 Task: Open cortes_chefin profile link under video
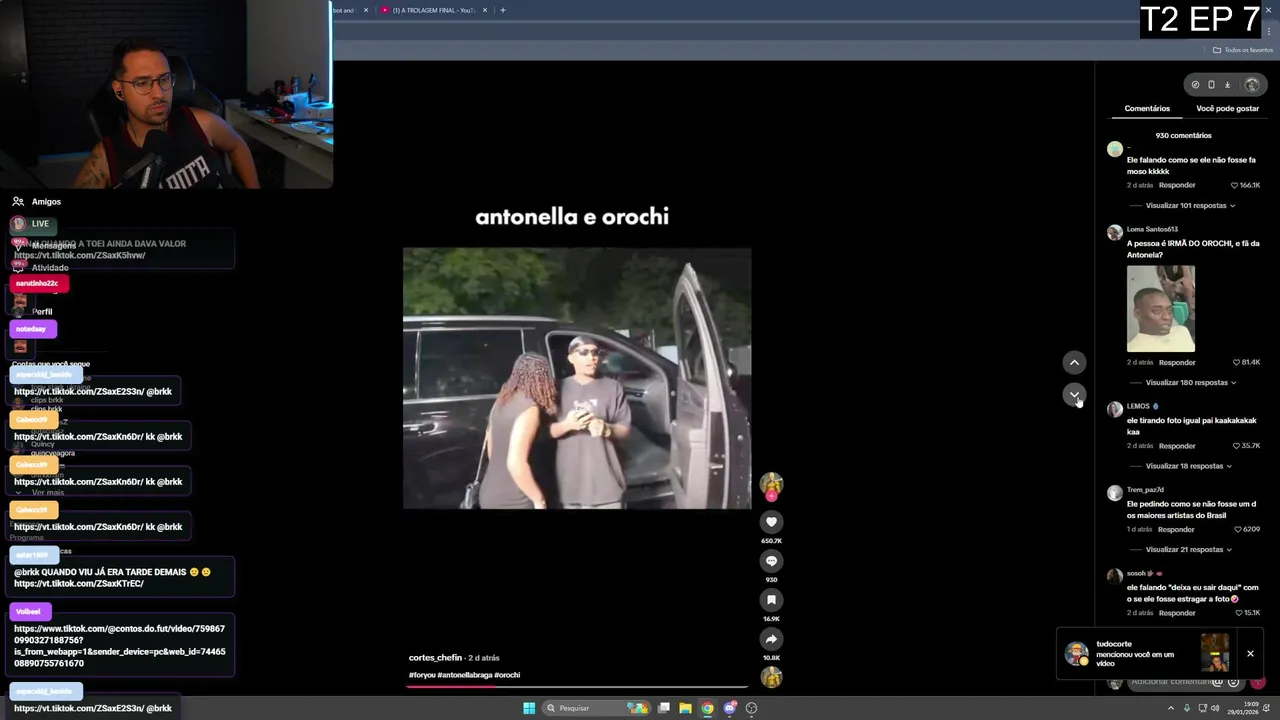tap(435, 658)
